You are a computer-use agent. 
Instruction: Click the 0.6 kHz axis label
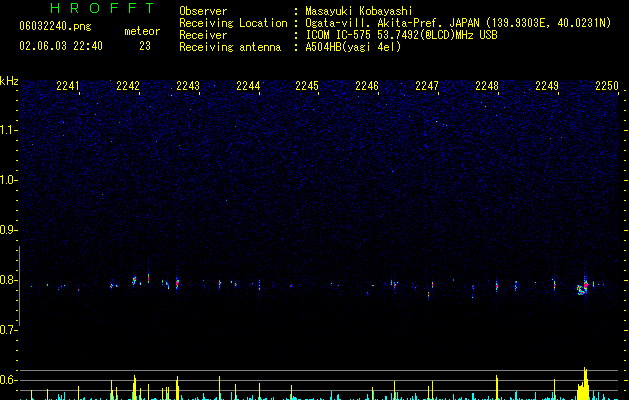9,380
